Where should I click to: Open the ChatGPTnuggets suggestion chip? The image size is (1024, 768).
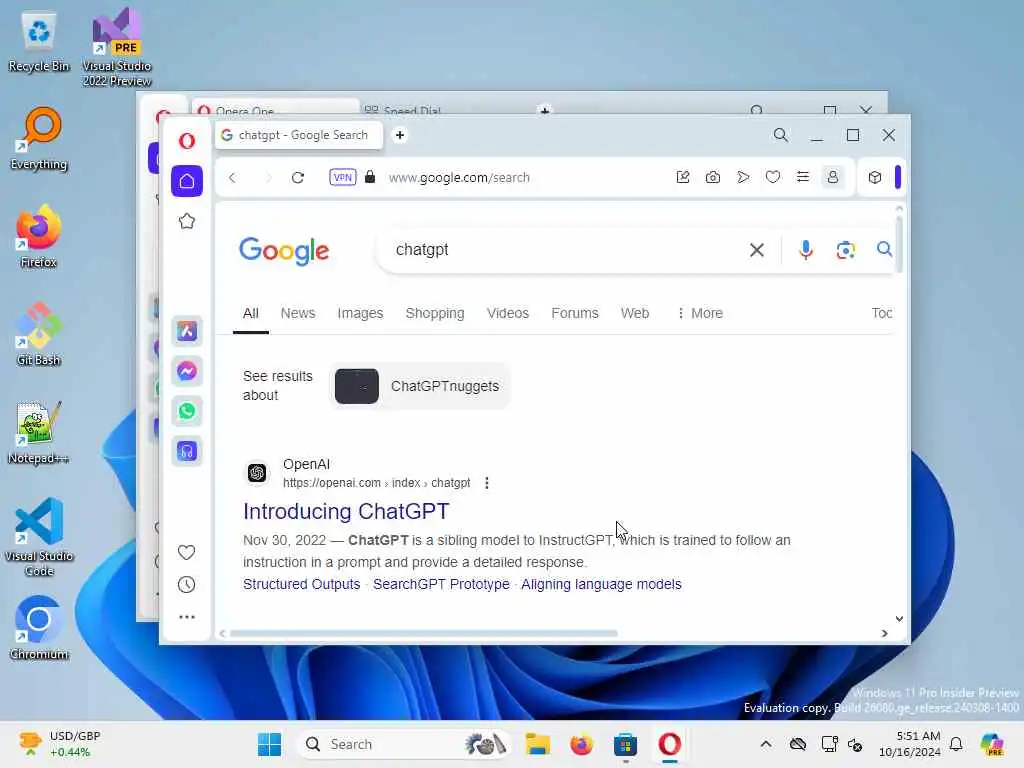419,386
